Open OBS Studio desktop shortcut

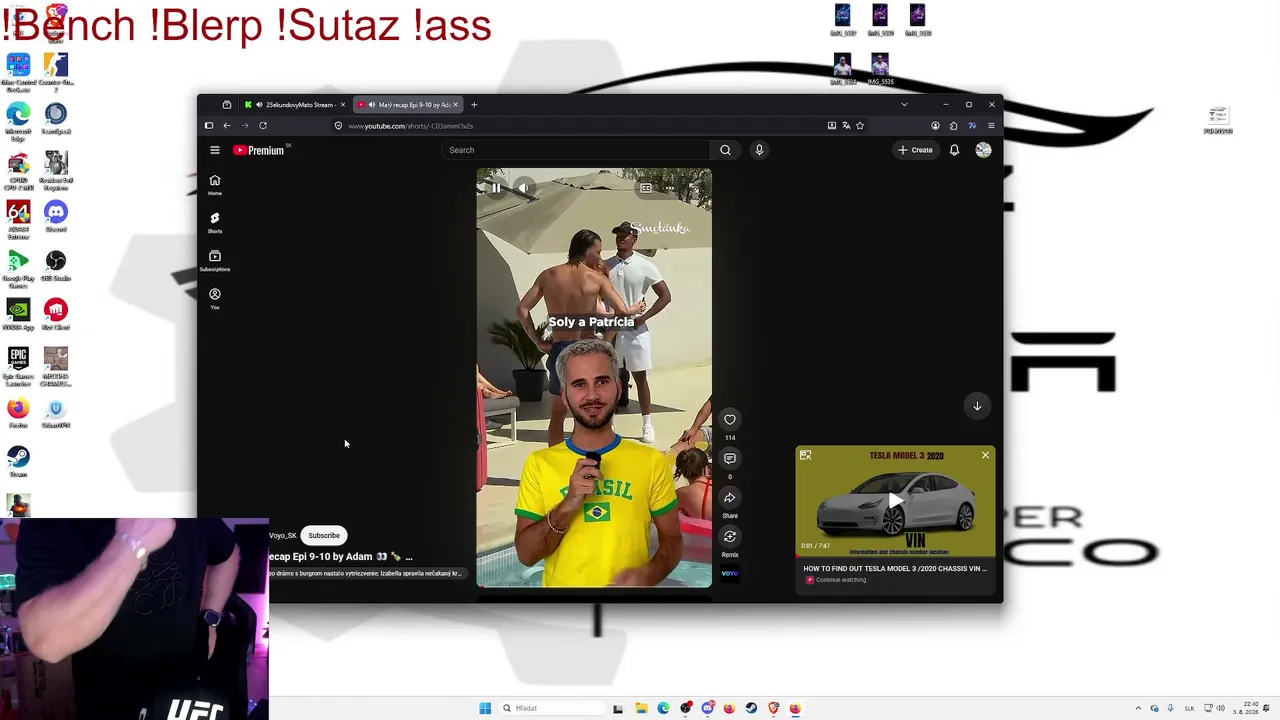pyautogui.click(x=56, y=266)
